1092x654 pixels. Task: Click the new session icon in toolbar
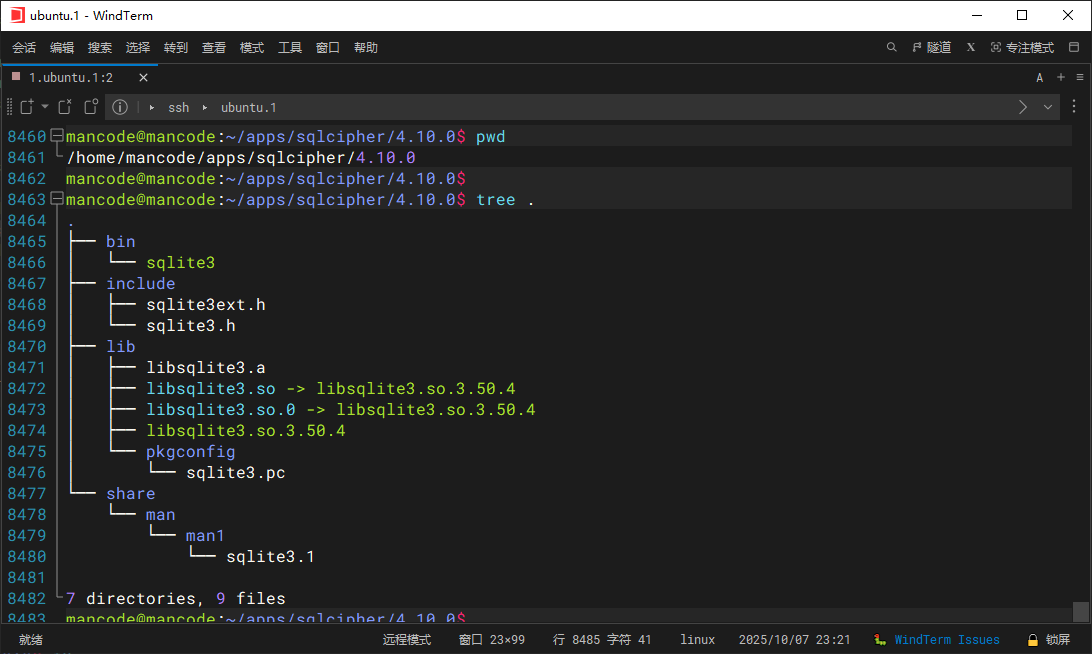[x=27, y=107]
